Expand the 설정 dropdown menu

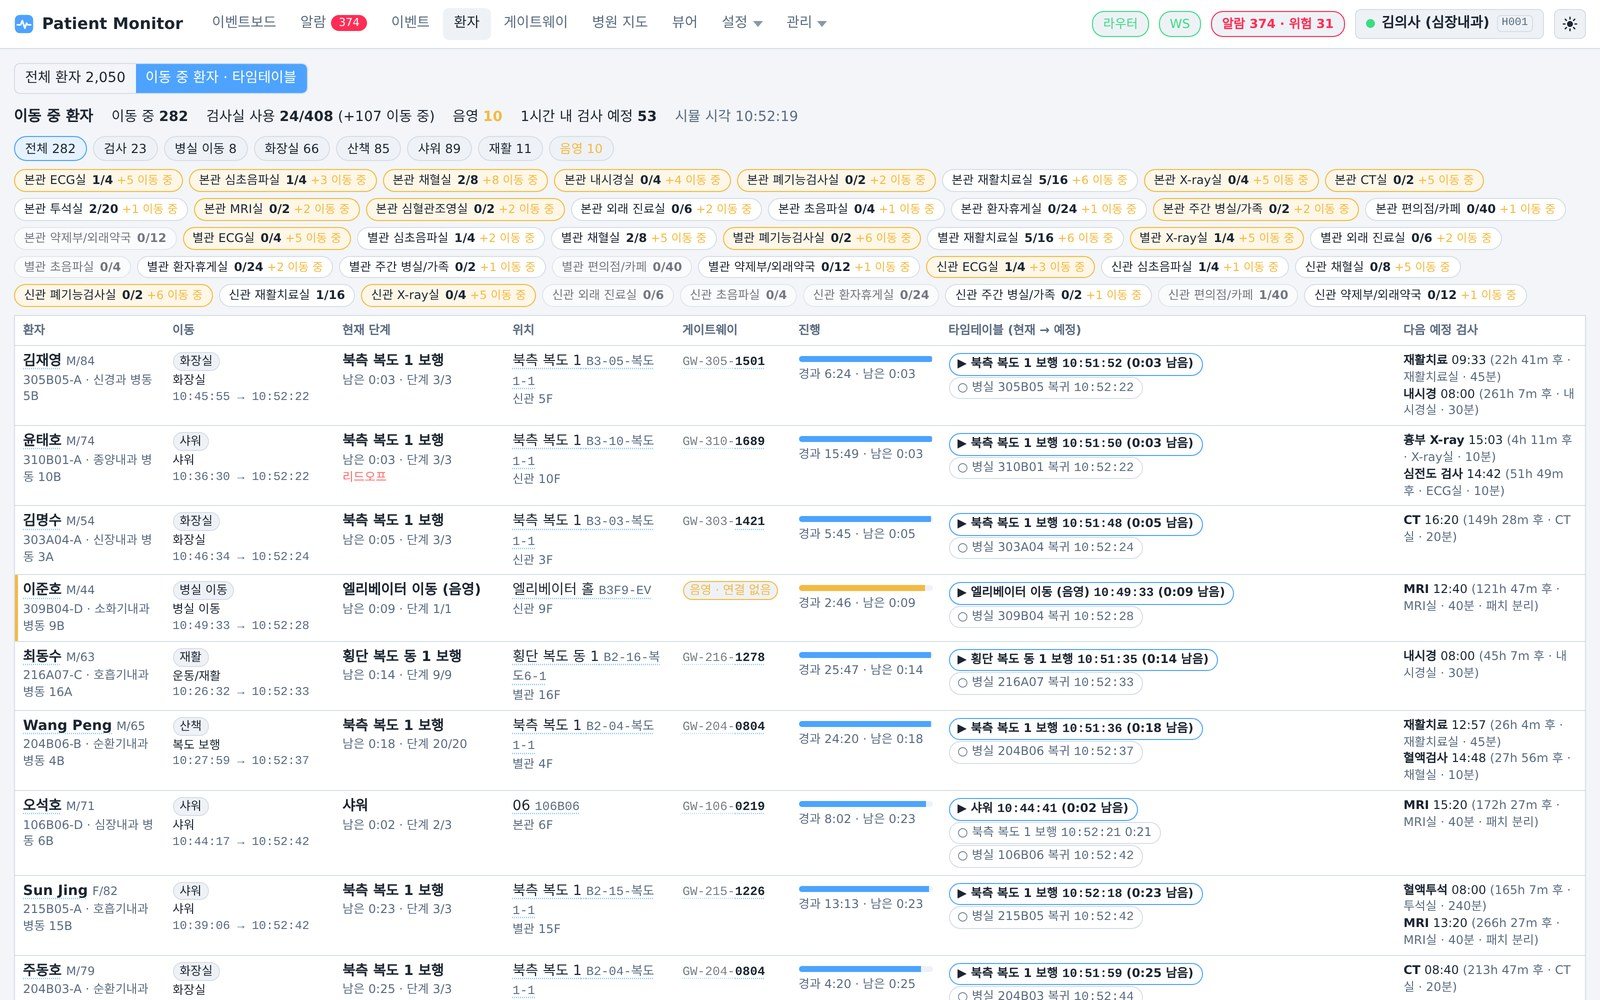[742, 22]
